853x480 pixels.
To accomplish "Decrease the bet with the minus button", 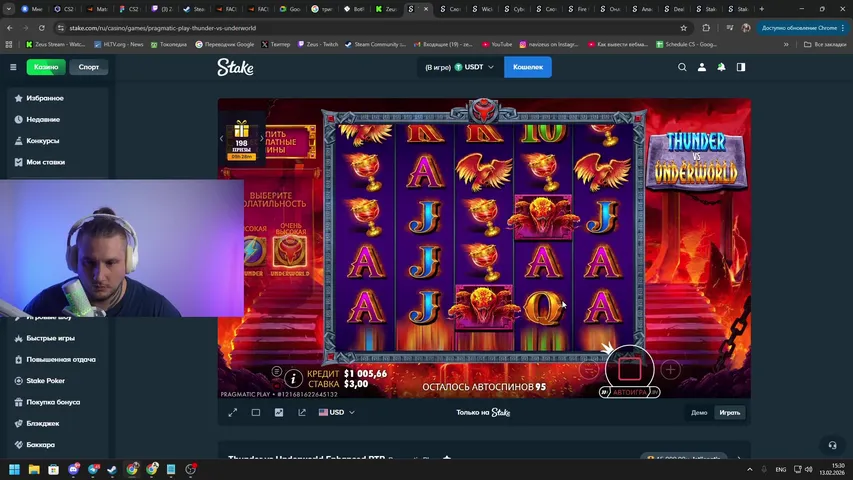I will 589,370.
